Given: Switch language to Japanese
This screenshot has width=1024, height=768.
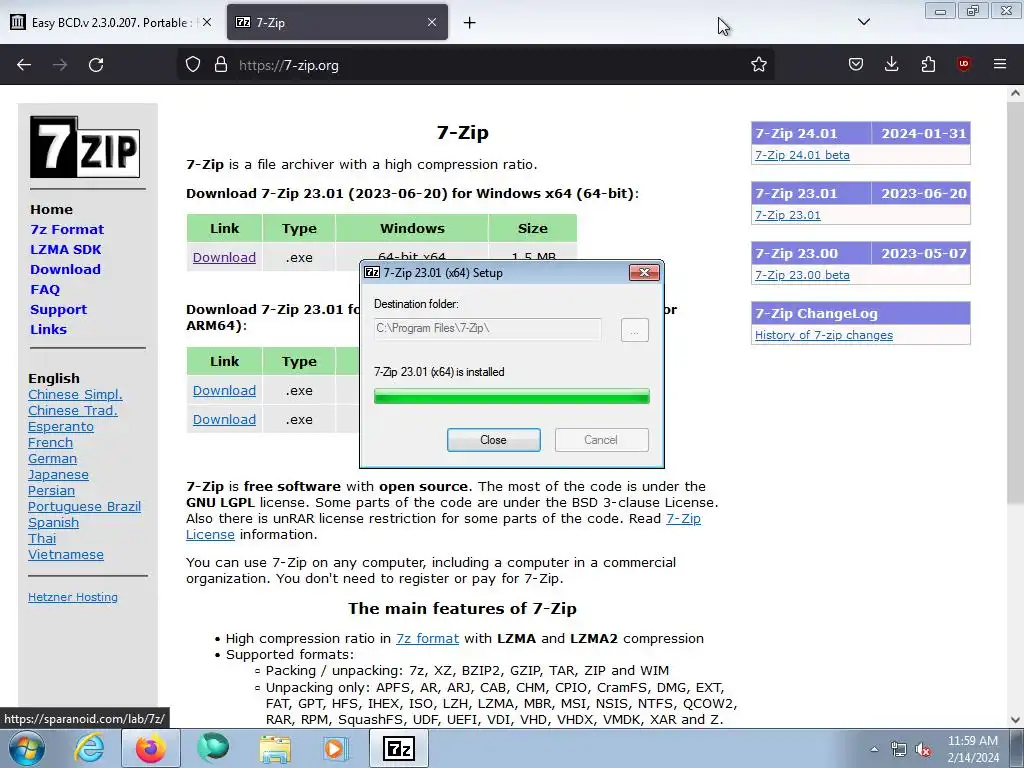Looking at the screenshot, I should pos(58,475).
